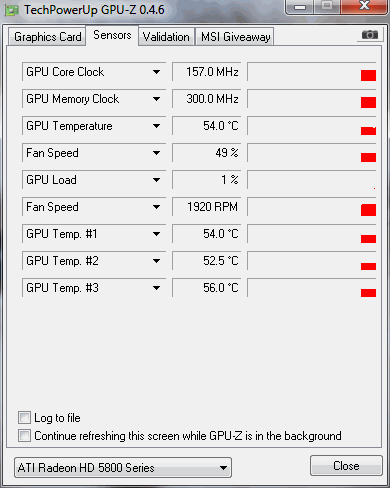Open the GPU Temperature sensor dropdown
390x488 pixels.
[94, 126]
